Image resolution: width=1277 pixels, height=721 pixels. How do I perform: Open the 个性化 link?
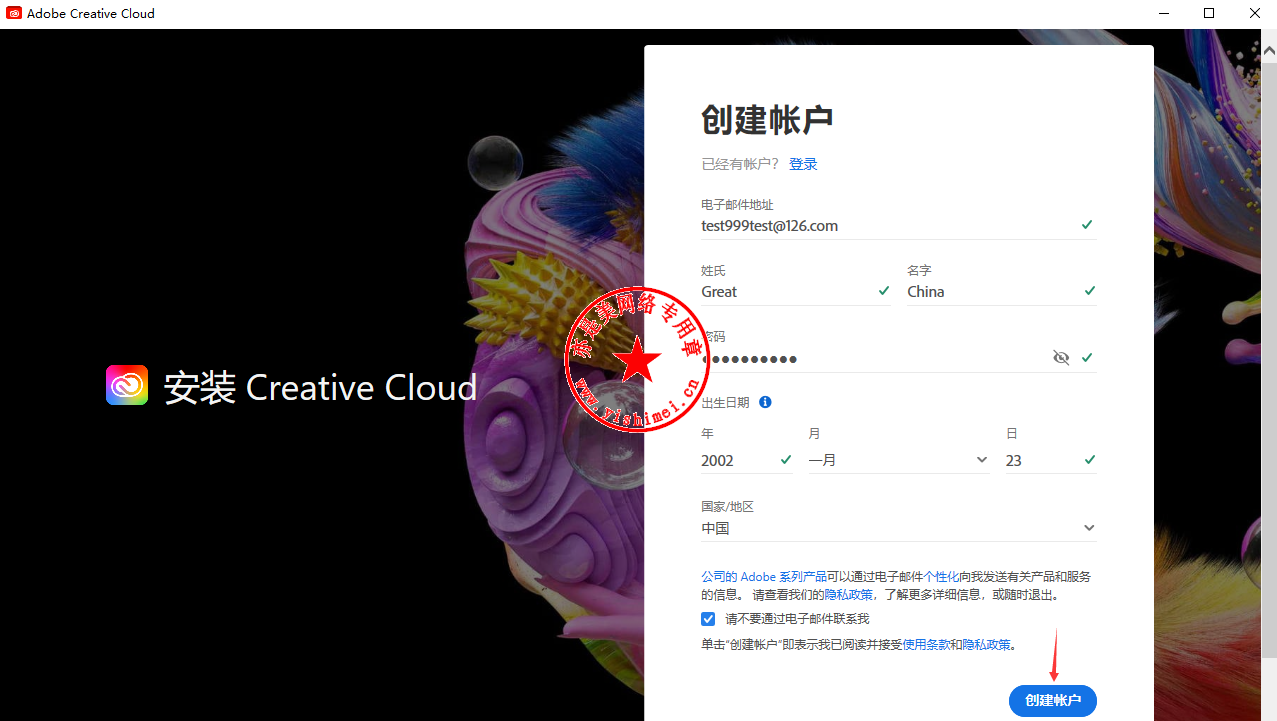[x=940, y=577]
